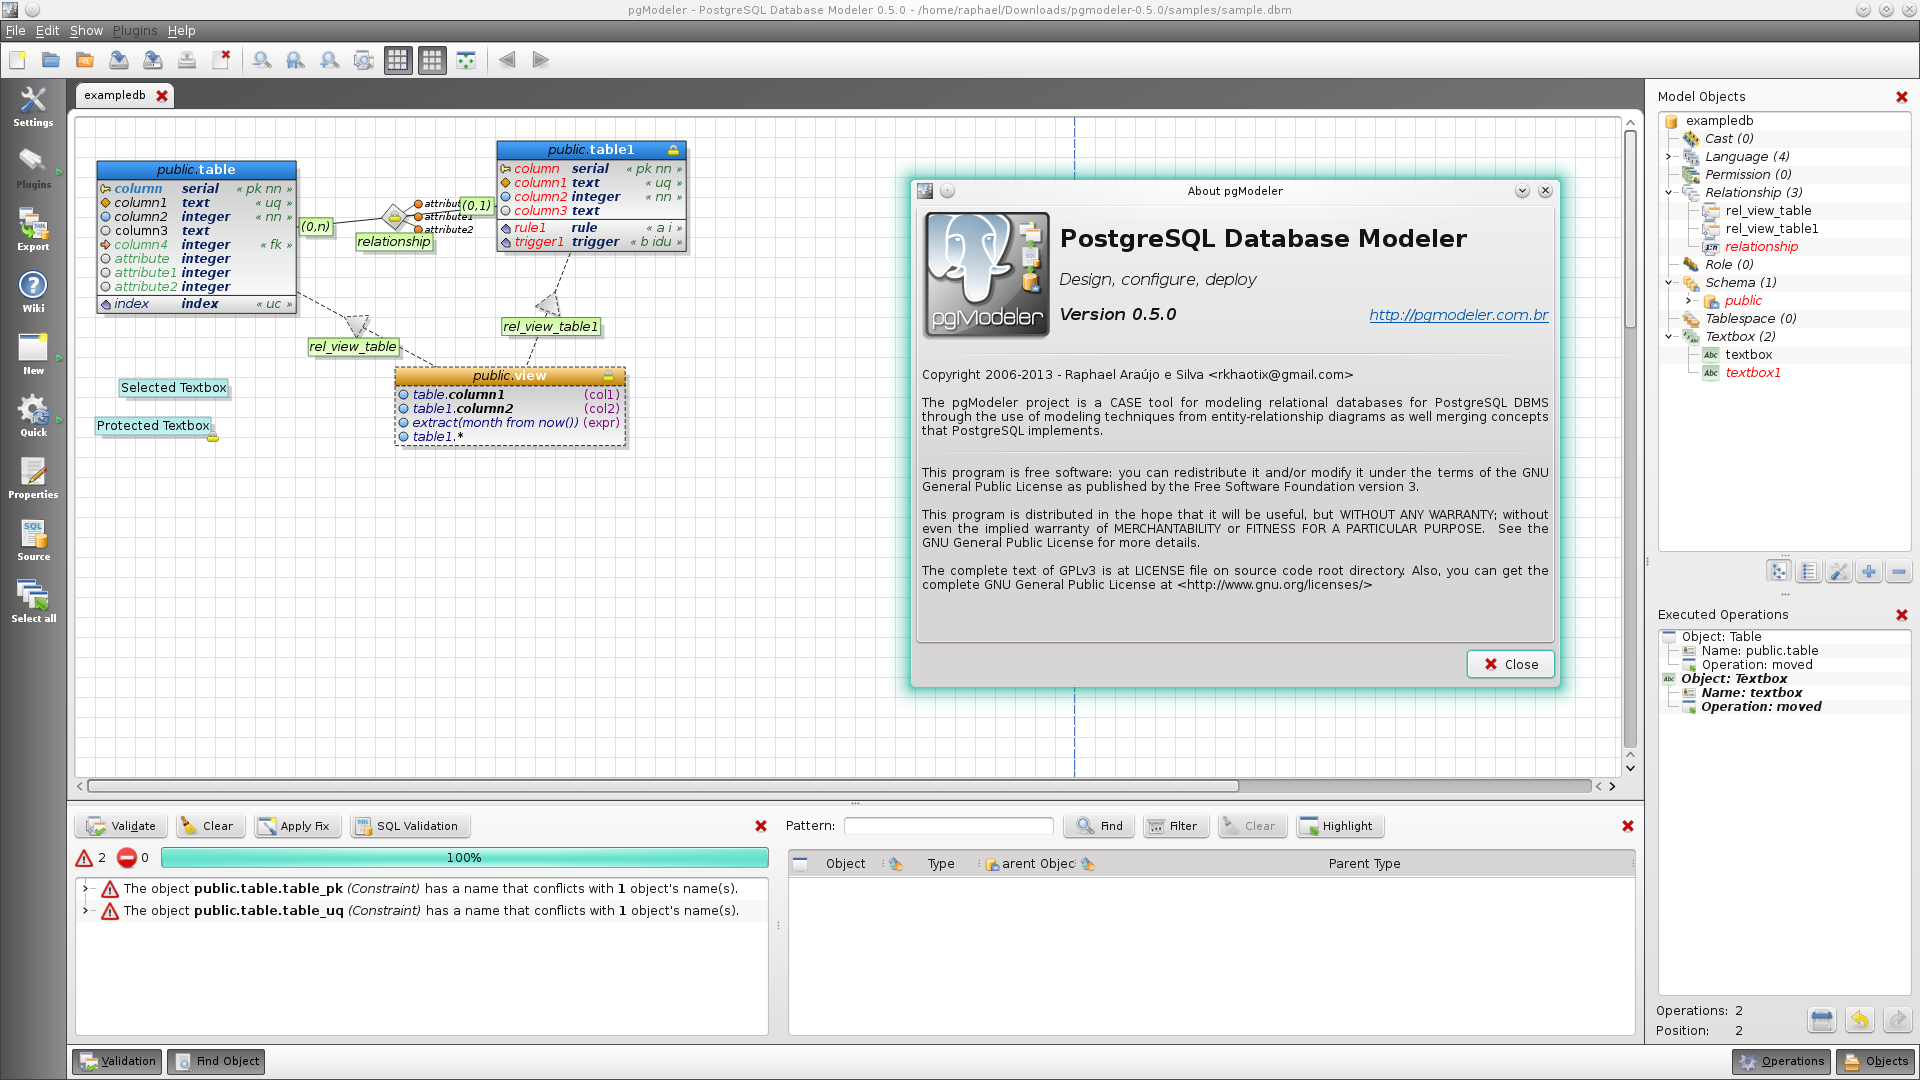Toggle the Validation panel button at bottom

[117, 1061]
